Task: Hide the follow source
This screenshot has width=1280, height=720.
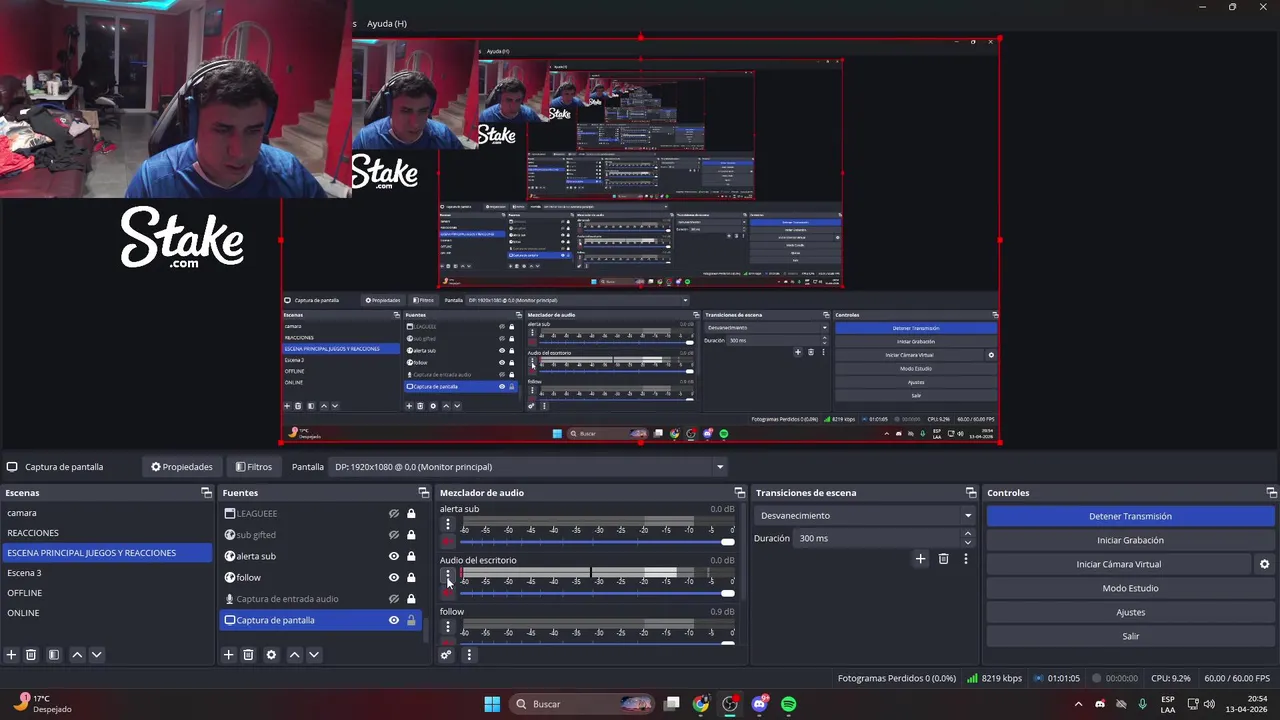Action: [394, 577]
